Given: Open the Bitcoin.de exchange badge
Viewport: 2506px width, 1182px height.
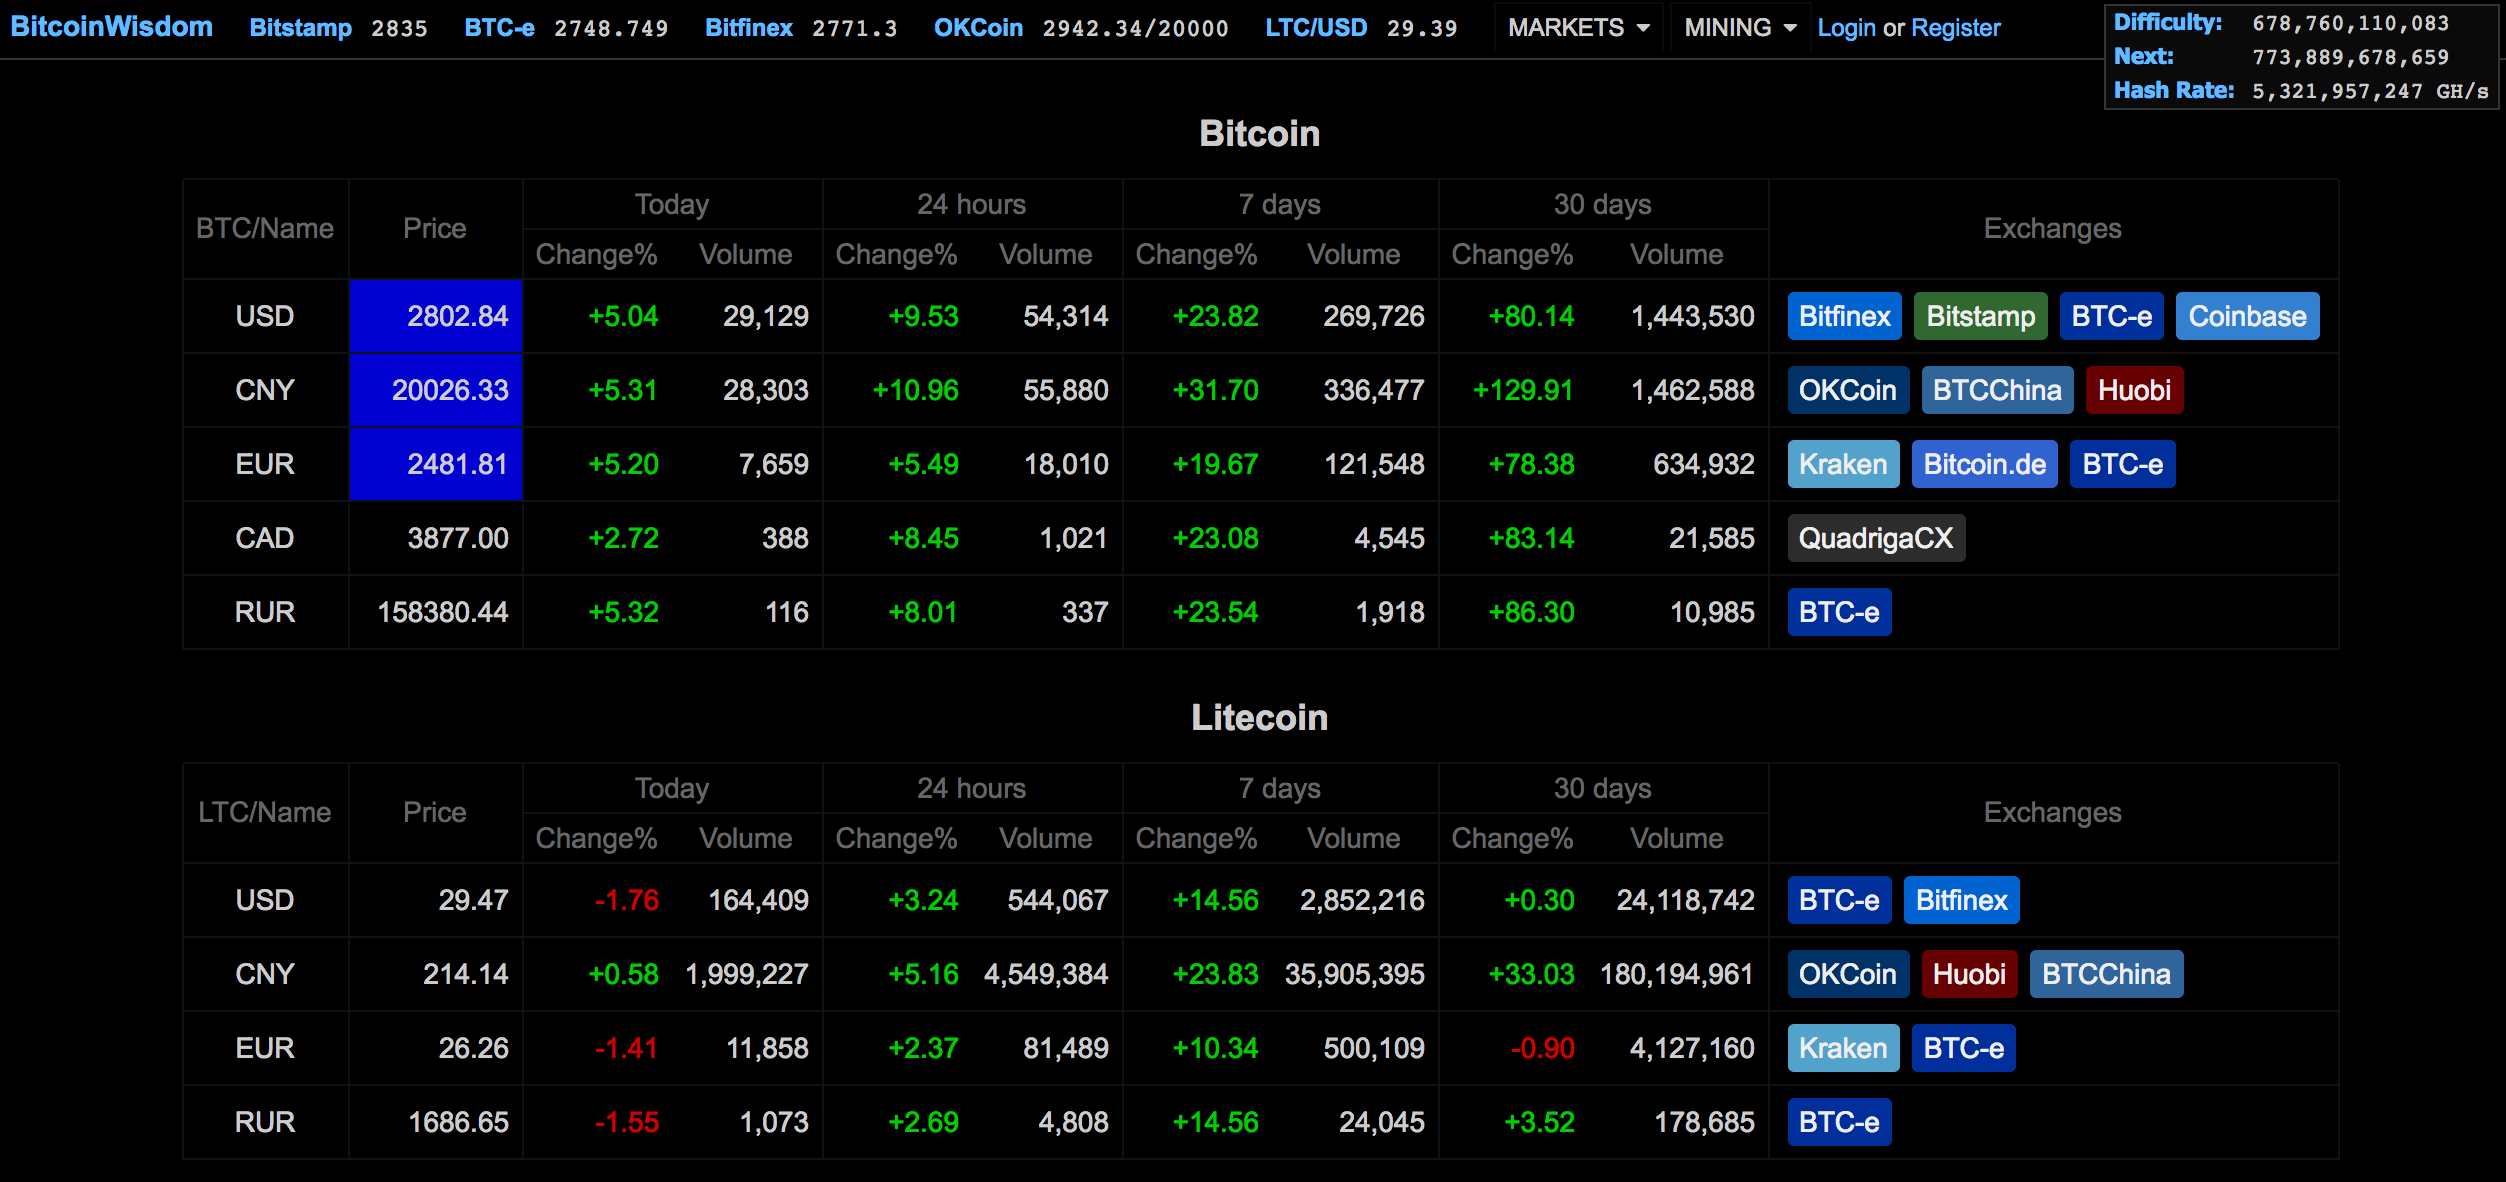Looking at the screenshot, I should [x=1984, y=465].
